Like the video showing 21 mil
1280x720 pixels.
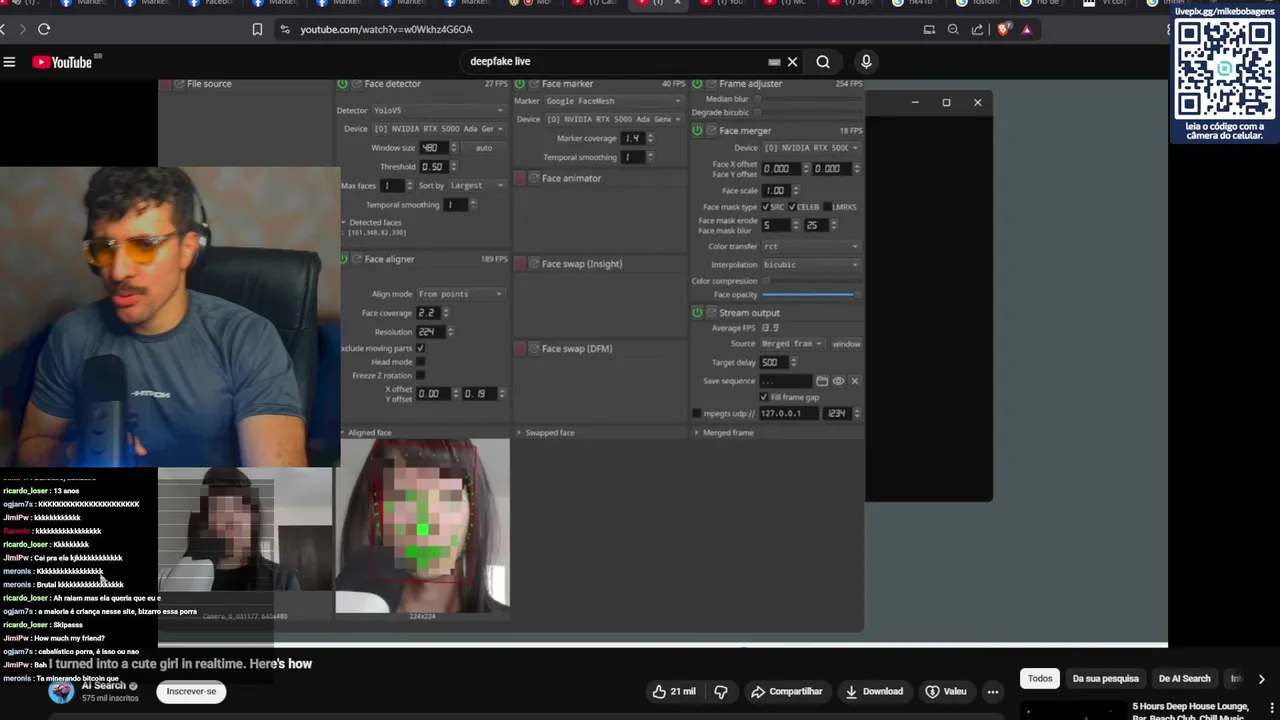[x=674, y=692]
